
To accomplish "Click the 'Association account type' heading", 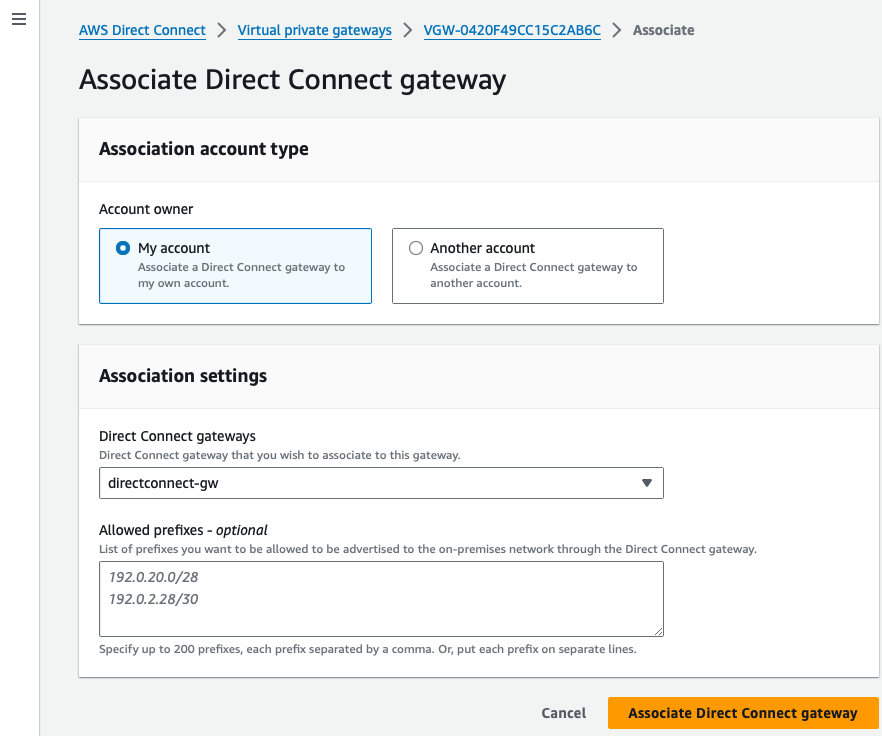I will pos(204,149).
